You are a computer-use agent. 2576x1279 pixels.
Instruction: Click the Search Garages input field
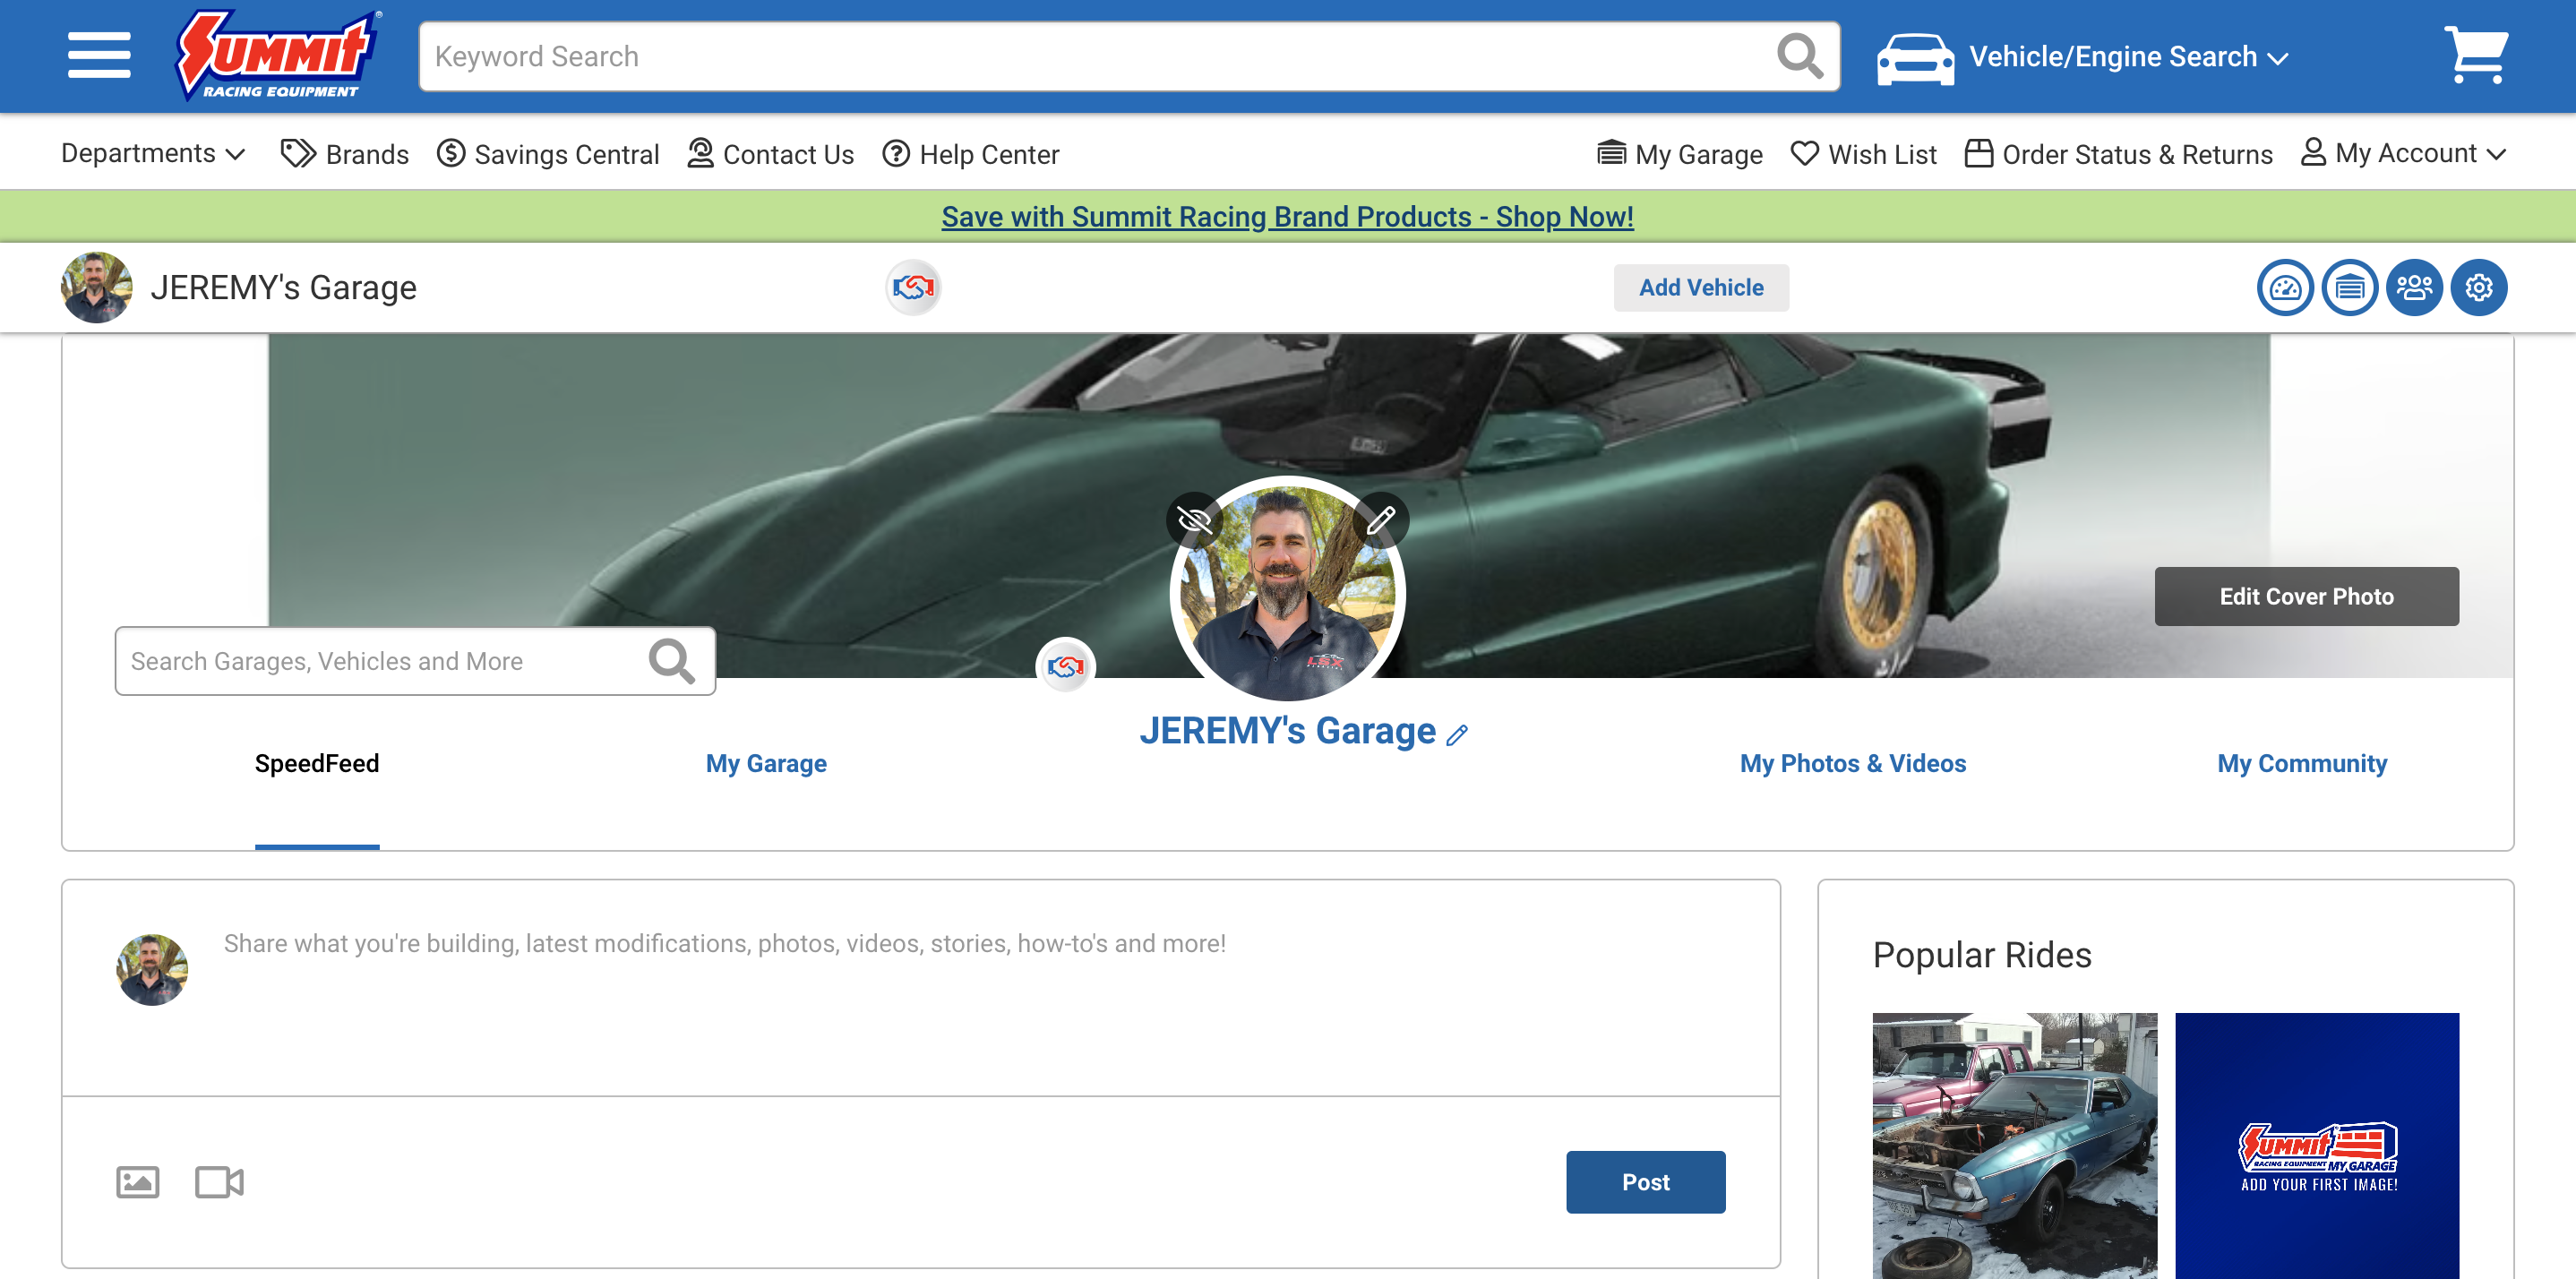point(380,661)
